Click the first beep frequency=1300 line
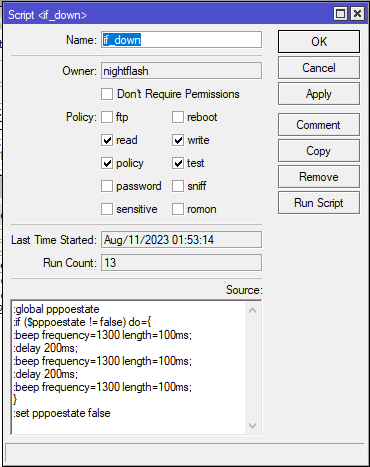370x467 pixels. coord(103,335)
